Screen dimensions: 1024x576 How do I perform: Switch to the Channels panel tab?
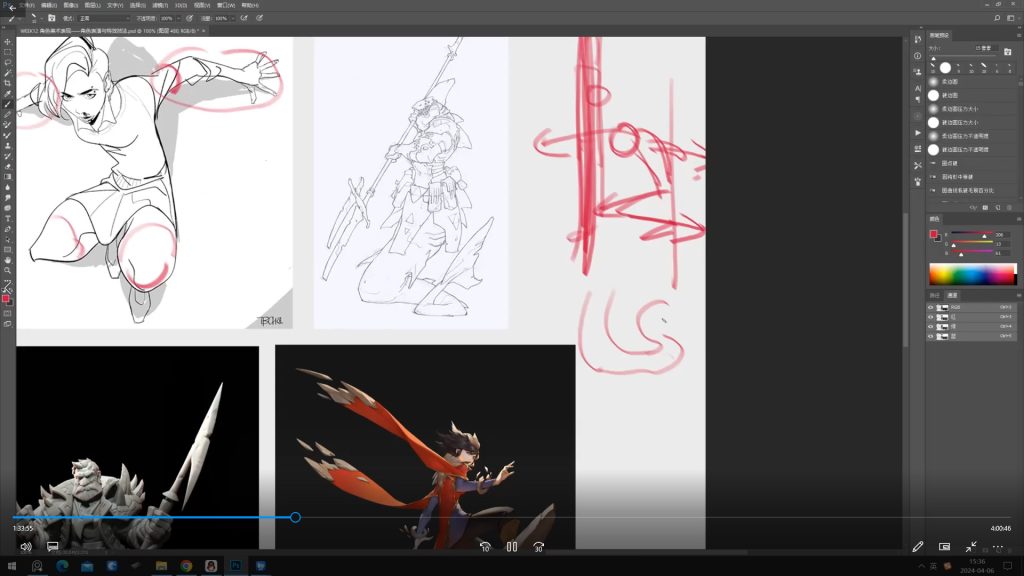pyautogui.click(x=952, y=295)
